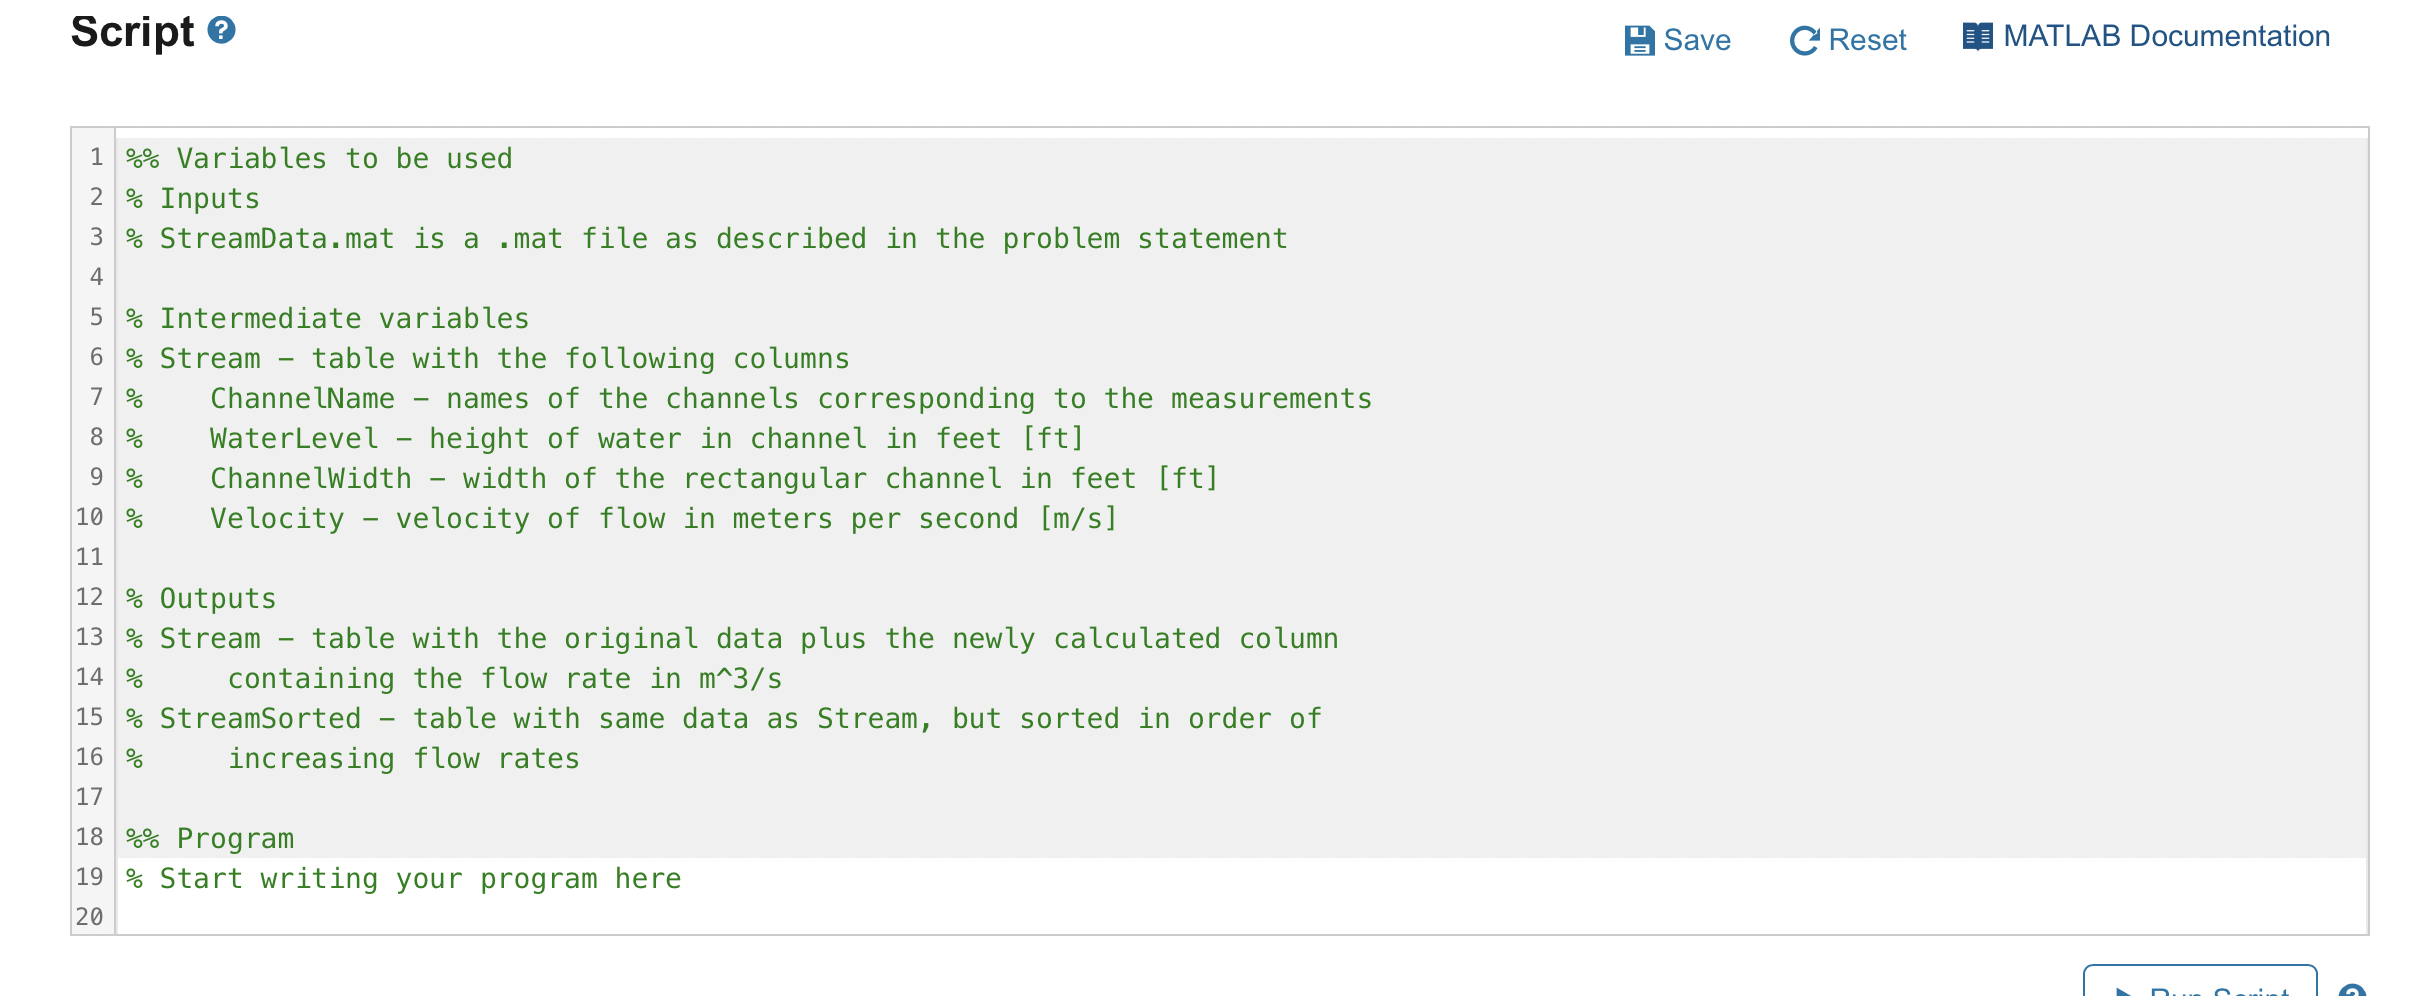Click the Velocity comment on line 10
Viewport: 2414px width, 996px height.
tap(621, 518)
